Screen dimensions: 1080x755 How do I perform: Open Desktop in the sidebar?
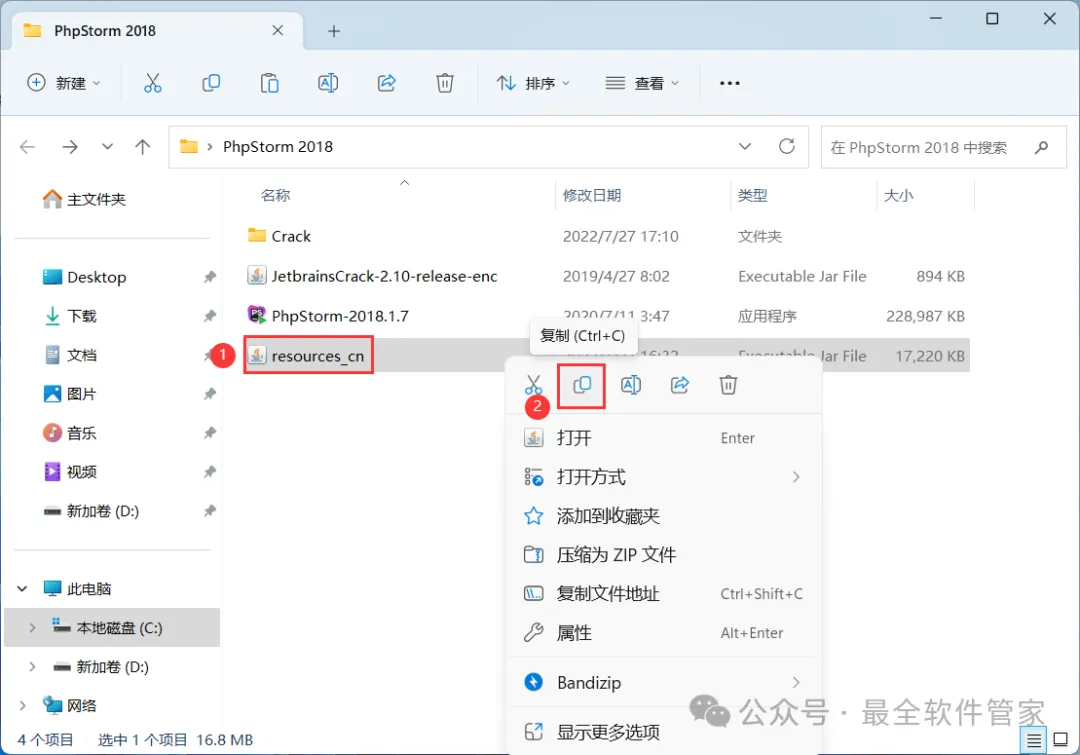pyautogui.click(x=84, y=277)
